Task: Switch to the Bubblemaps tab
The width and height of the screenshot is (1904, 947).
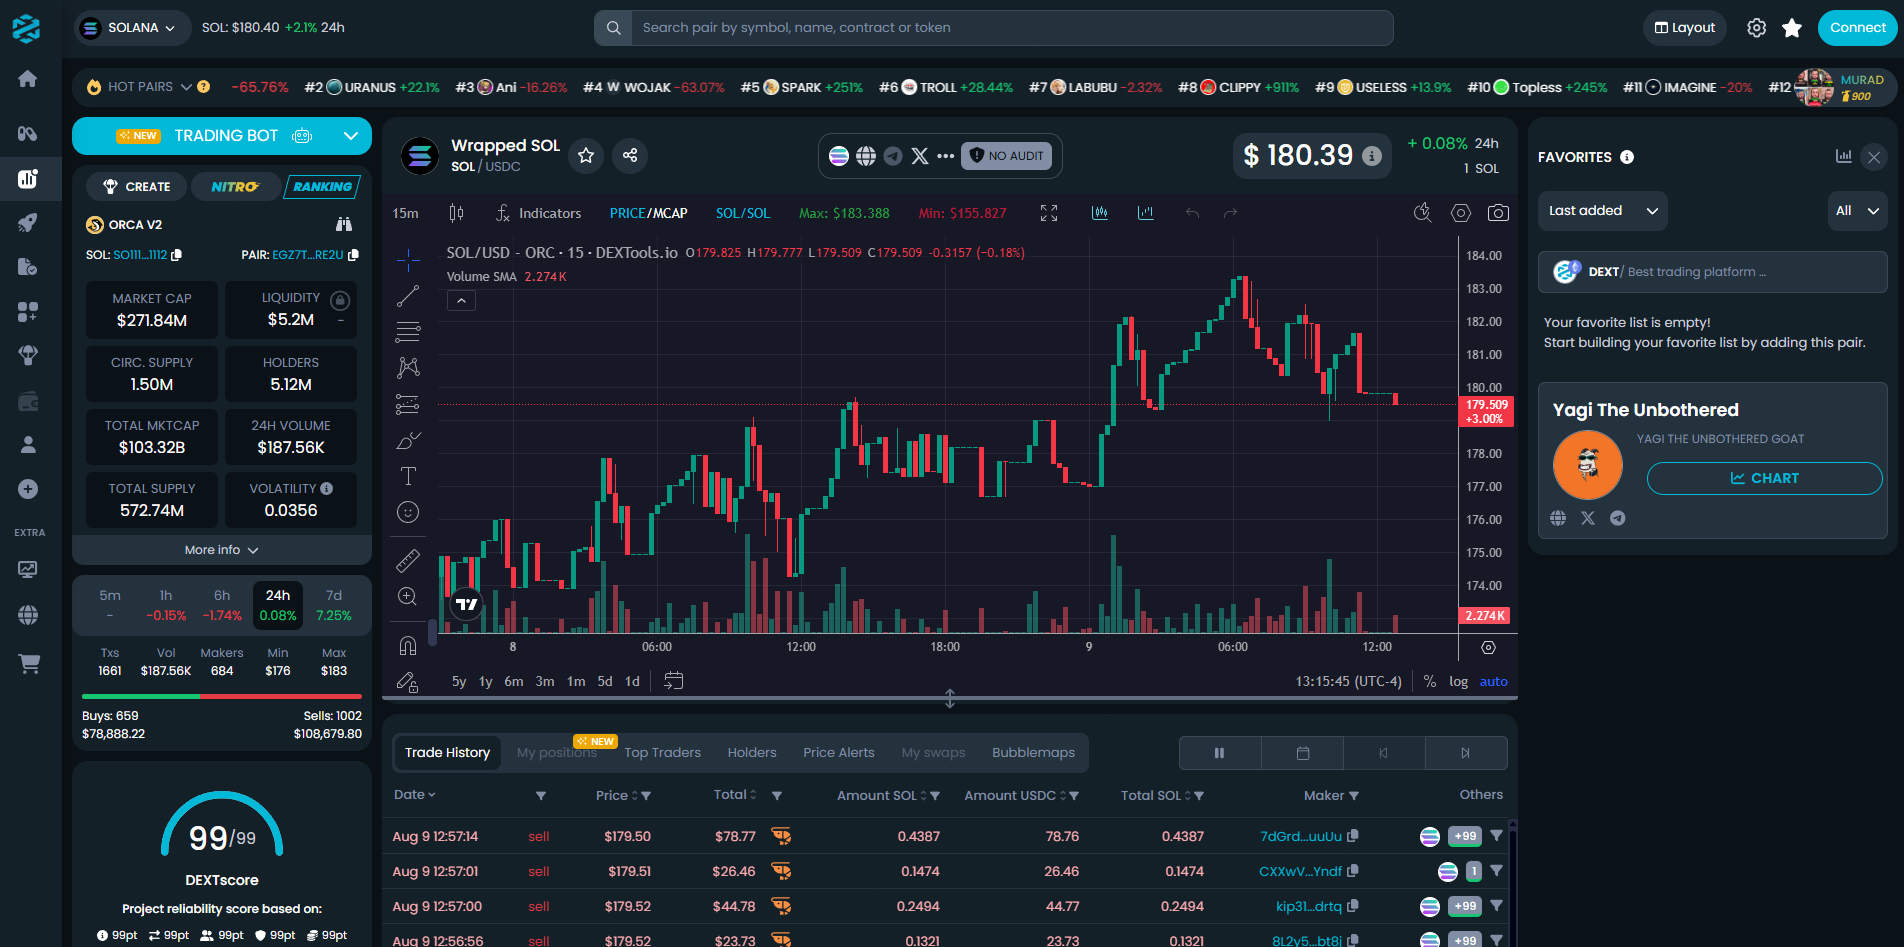Action: (x=1033, y=752)
